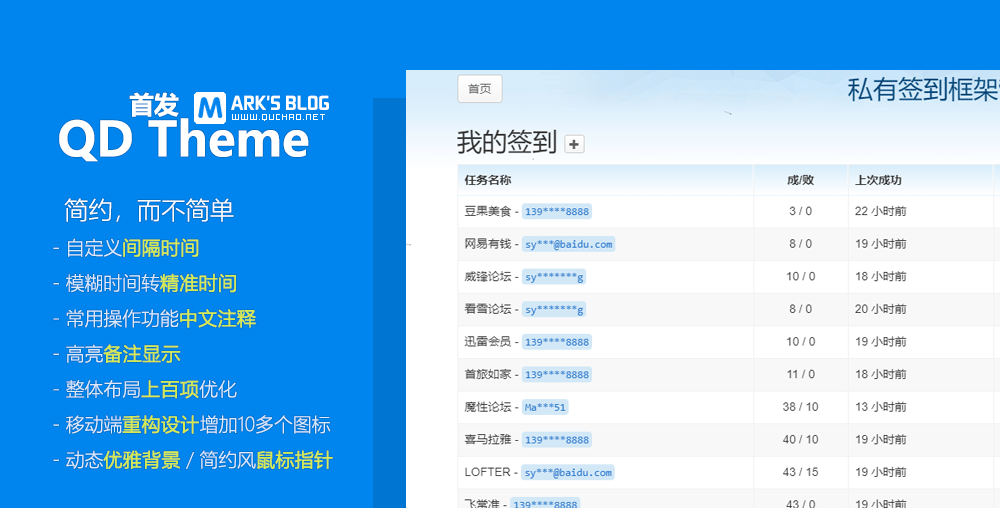Click the sy*******g tag beside 看雪论坛

tap(554, 310)
